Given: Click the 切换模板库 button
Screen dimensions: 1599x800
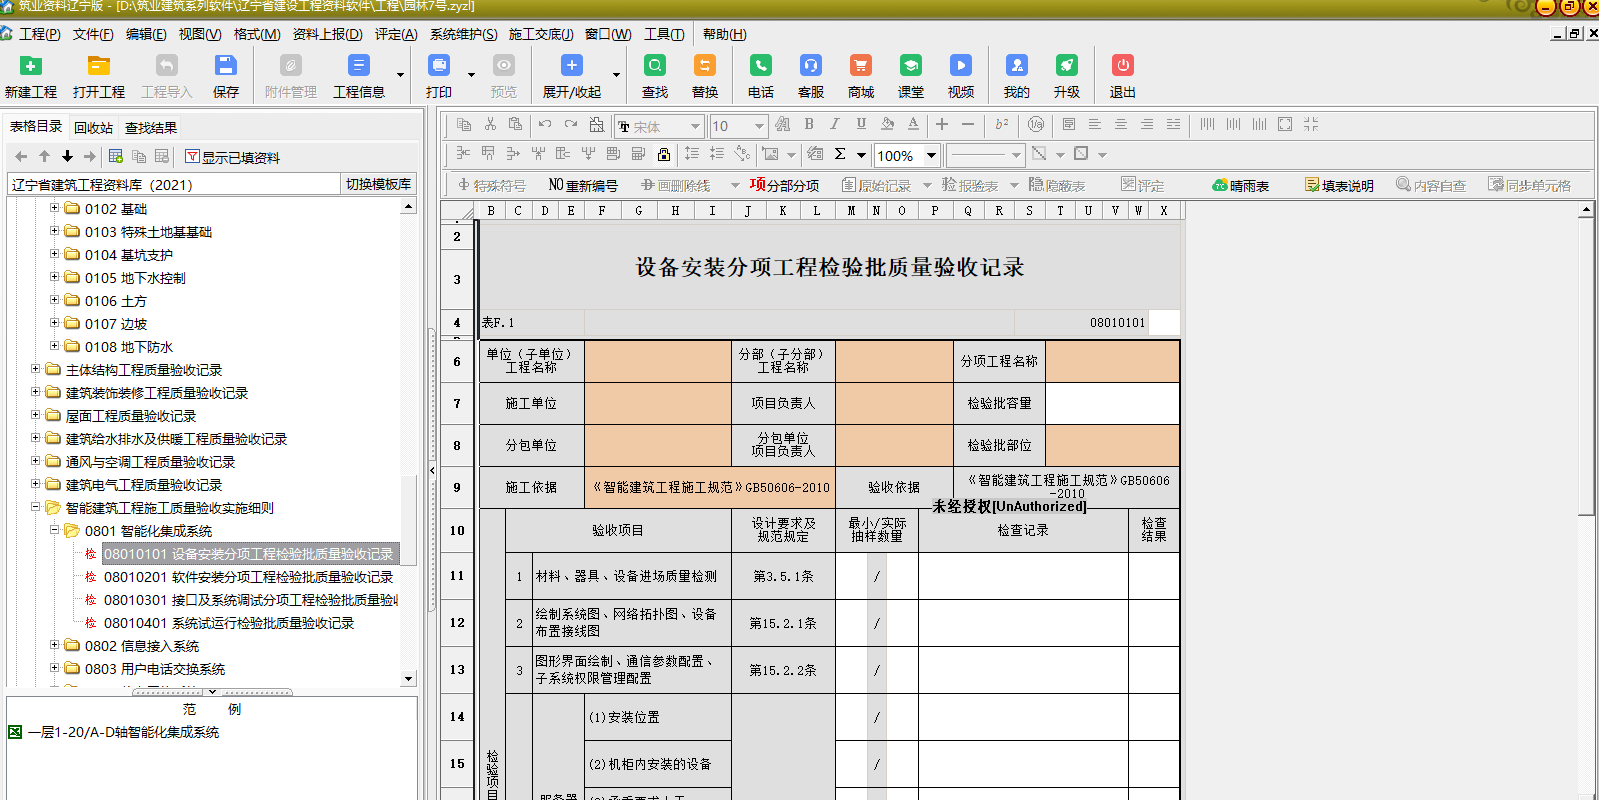Looking at the screenshot, I should pos(378,184).
